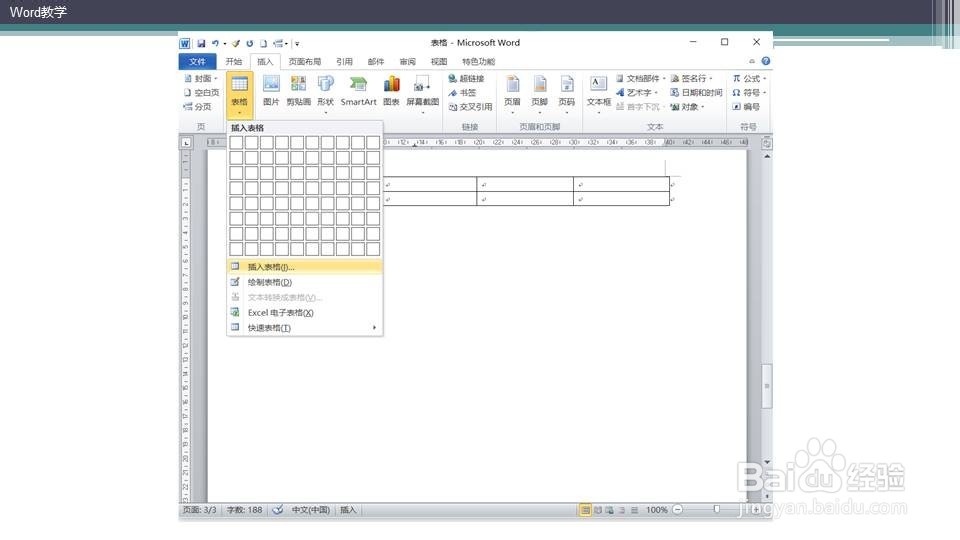Click the new document icon in the Quick Access Toolbar
960x540 pixels.
pyautogui.click(x=263, y=43)
